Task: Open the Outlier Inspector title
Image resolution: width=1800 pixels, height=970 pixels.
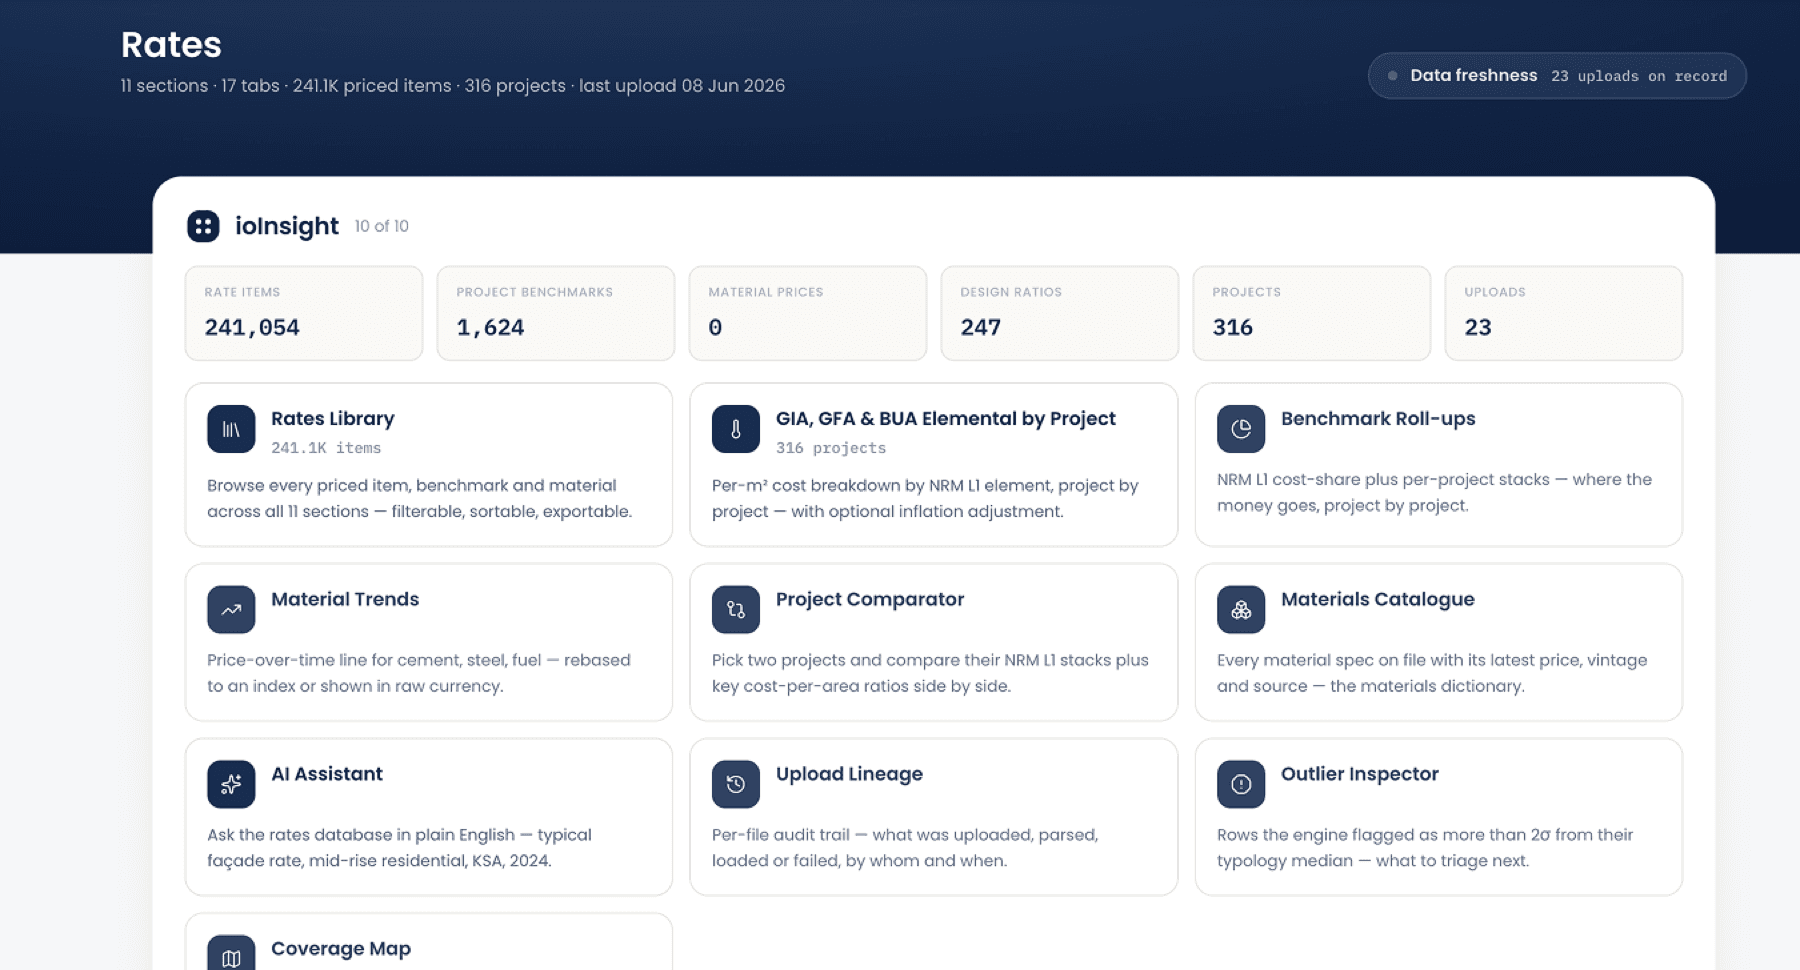Action: pos(1360,774)
